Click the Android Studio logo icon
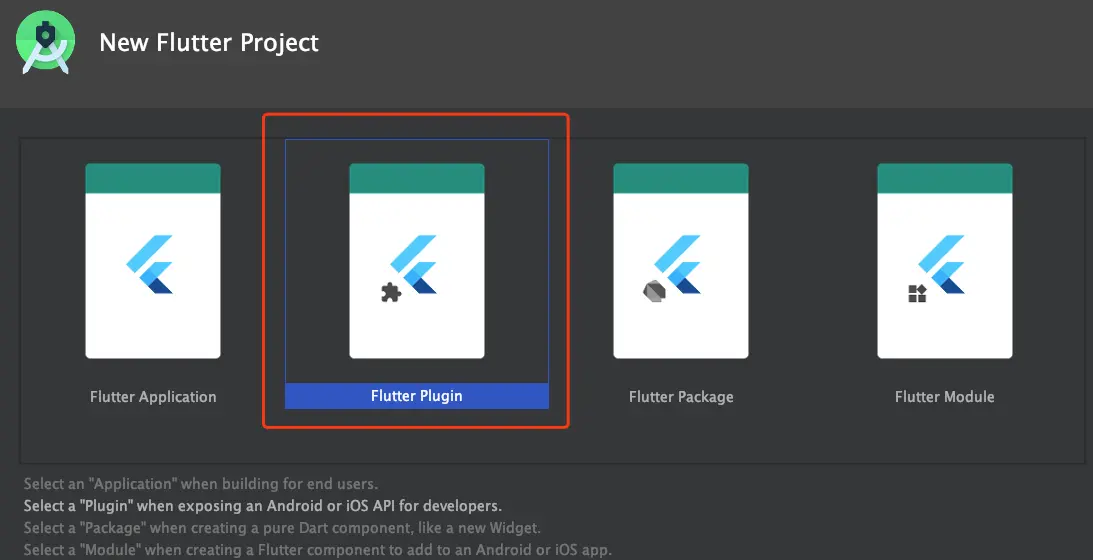 45,43
